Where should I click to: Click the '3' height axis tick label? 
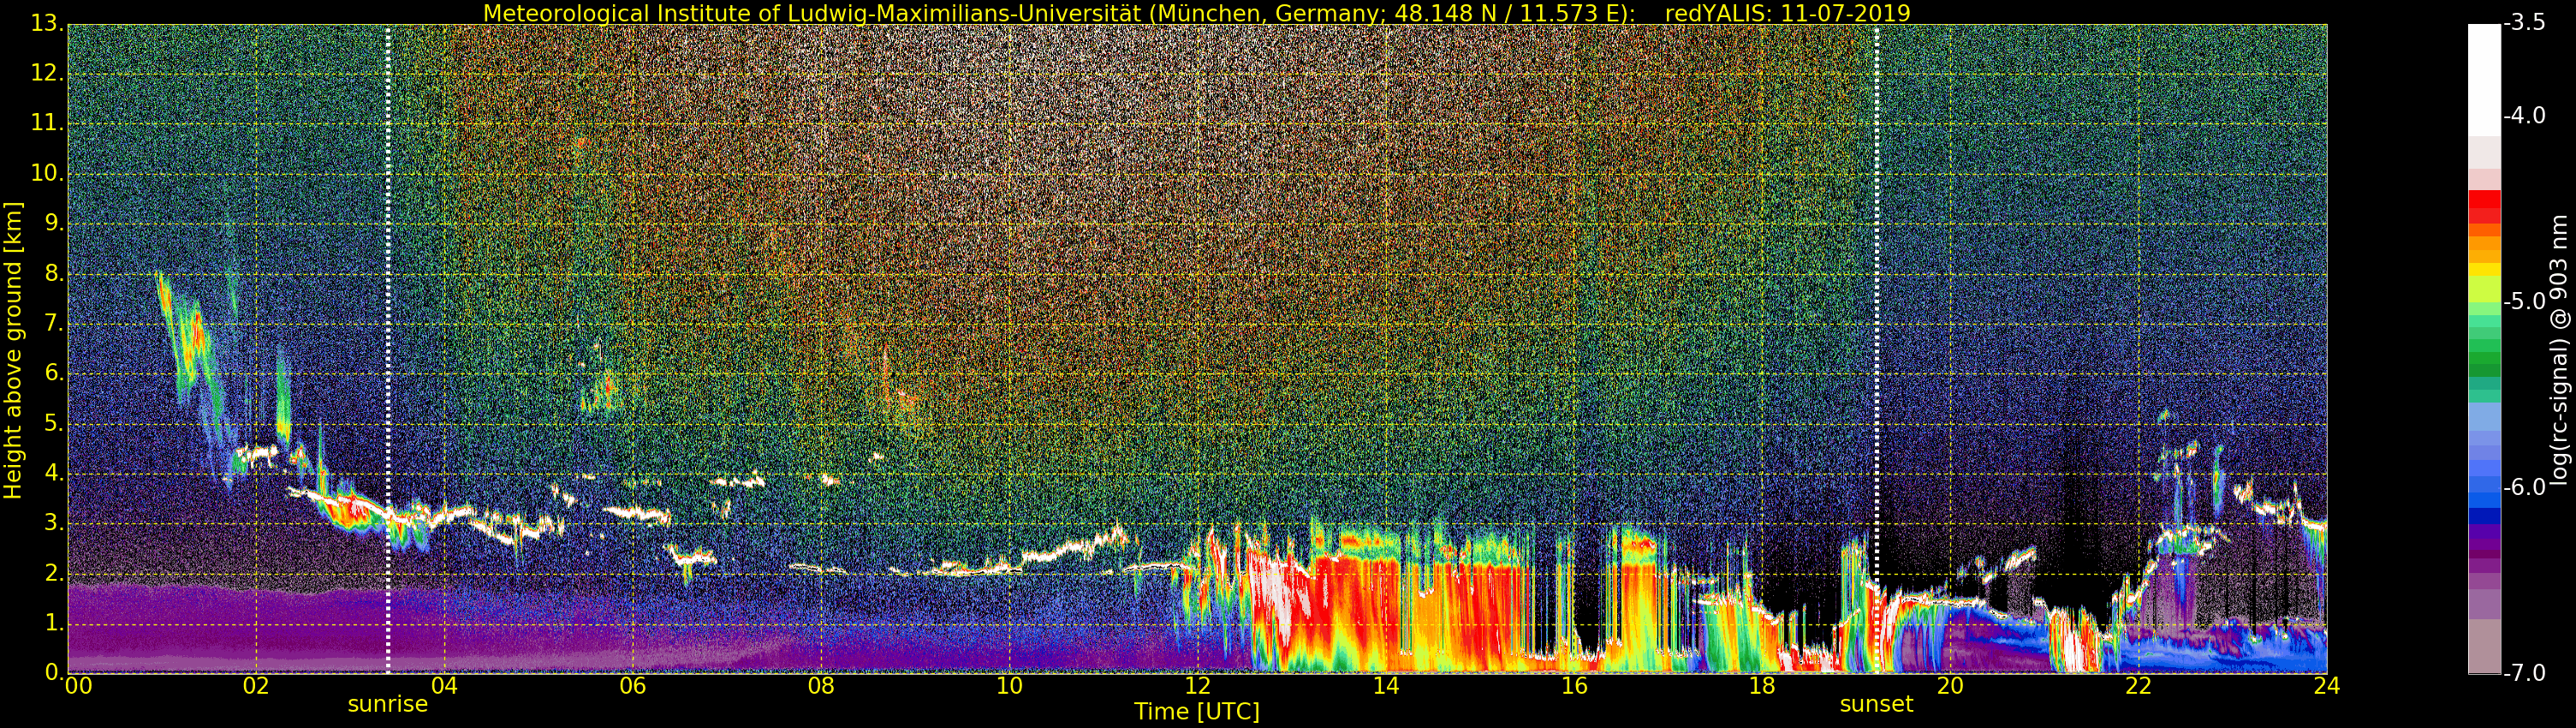[53, 523]
